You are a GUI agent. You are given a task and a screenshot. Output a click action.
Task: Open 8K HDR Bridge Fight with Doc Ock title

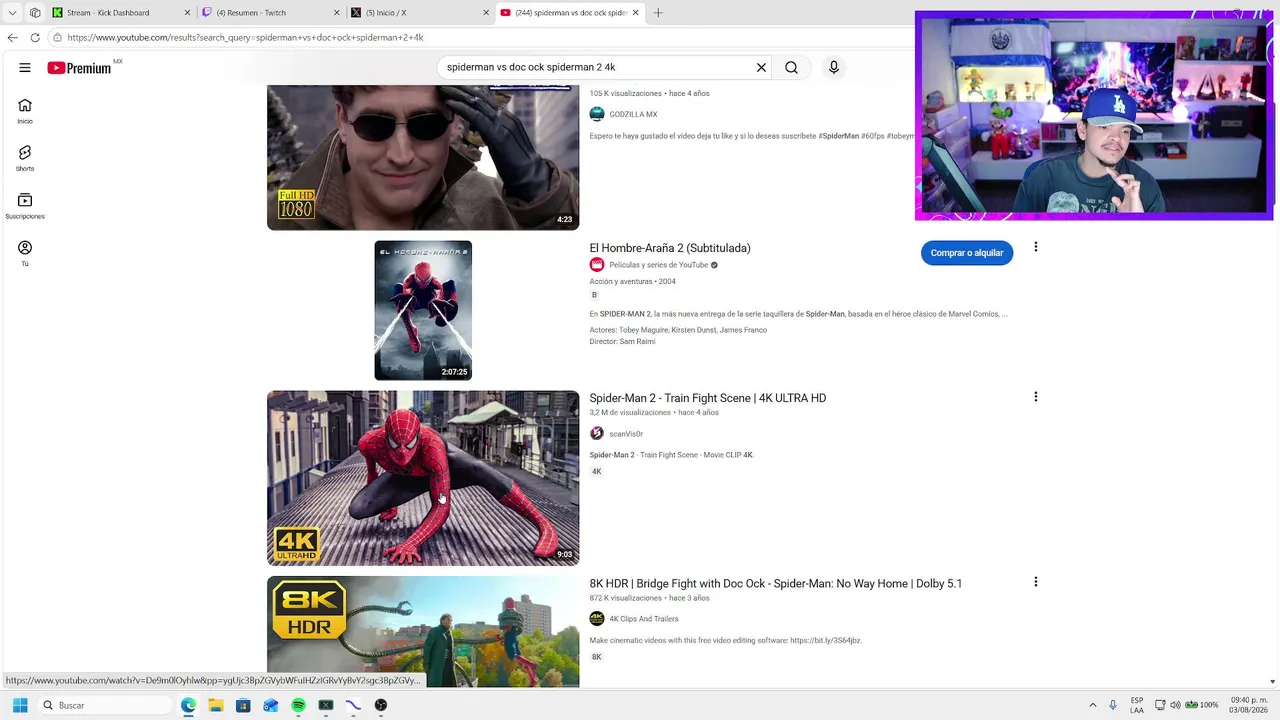[x=776, y=583]
